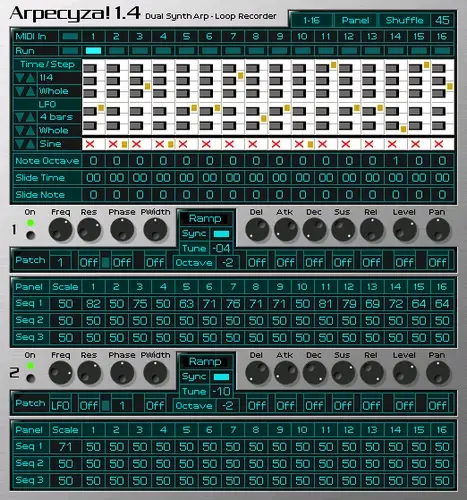467x500 pixels.
Task: Click synth 1 Seq 1 step 1 value 82
Action: 93,304
